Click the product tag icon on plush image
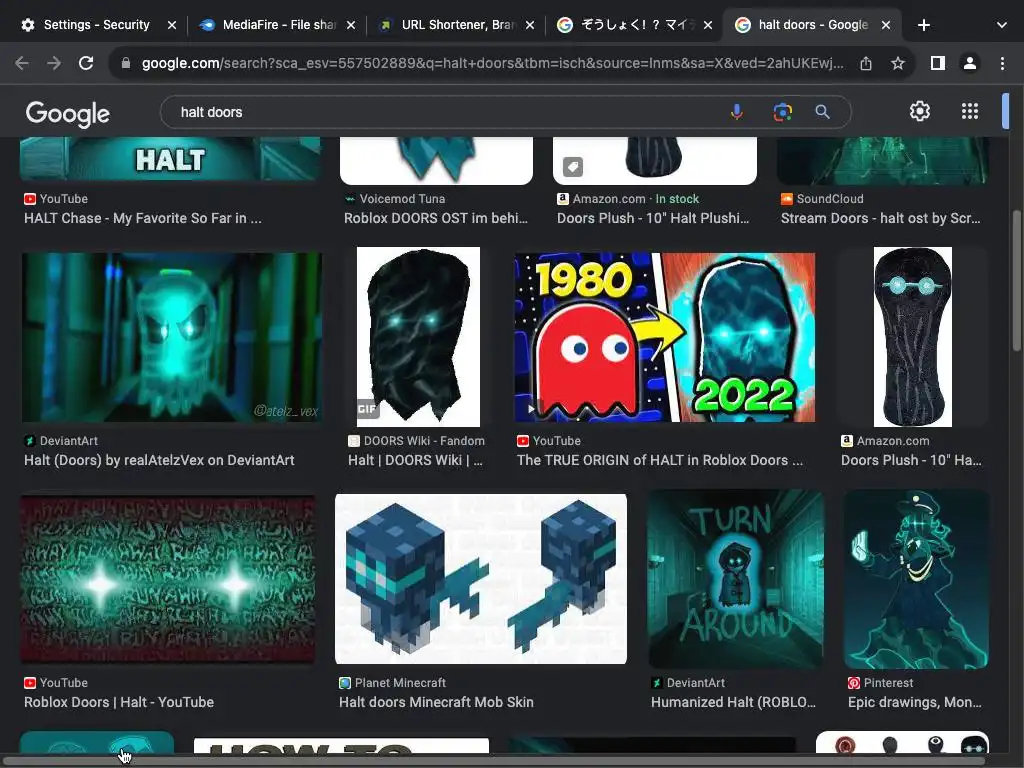The width and height of the screenshot is (1024, 768). click(x=573, y=167)
